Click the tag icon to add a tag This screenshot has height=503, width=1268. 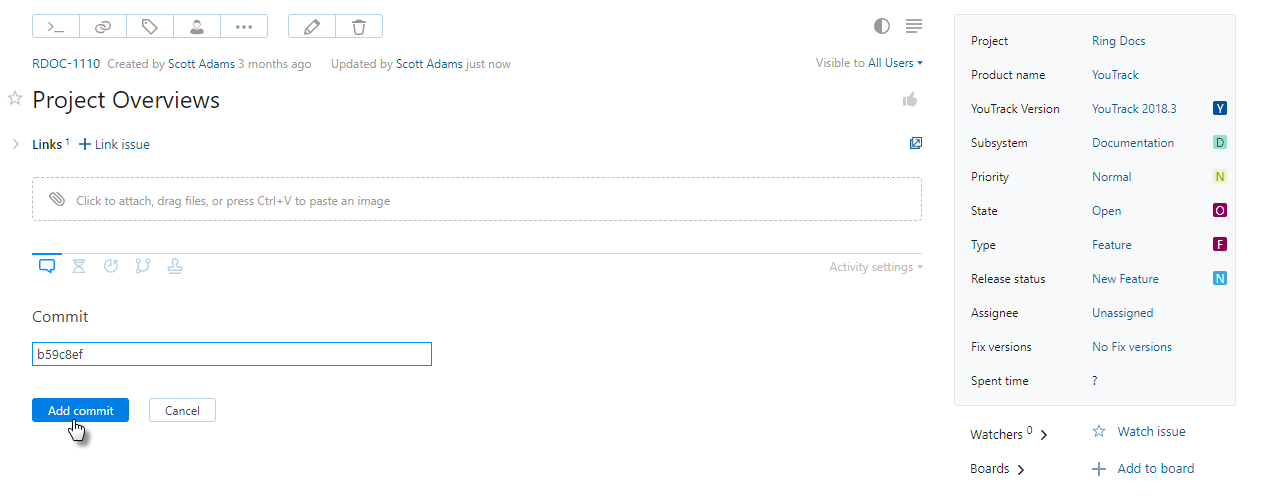(x=150, y=26)
